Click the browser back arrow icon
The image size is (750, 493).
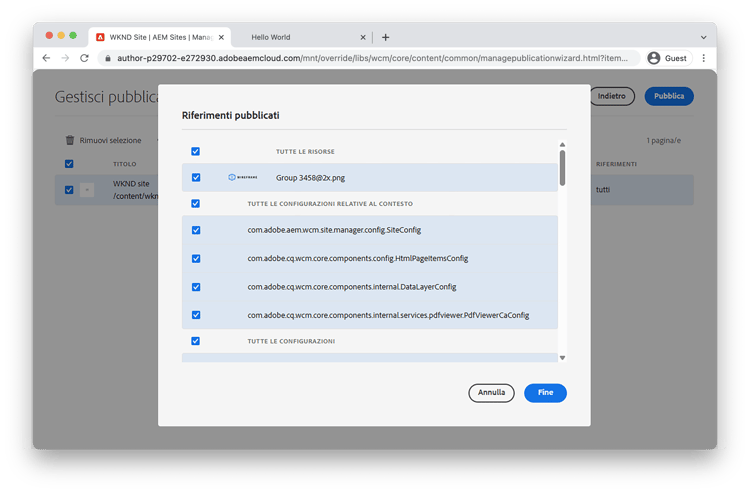click(x=46, y=58)
